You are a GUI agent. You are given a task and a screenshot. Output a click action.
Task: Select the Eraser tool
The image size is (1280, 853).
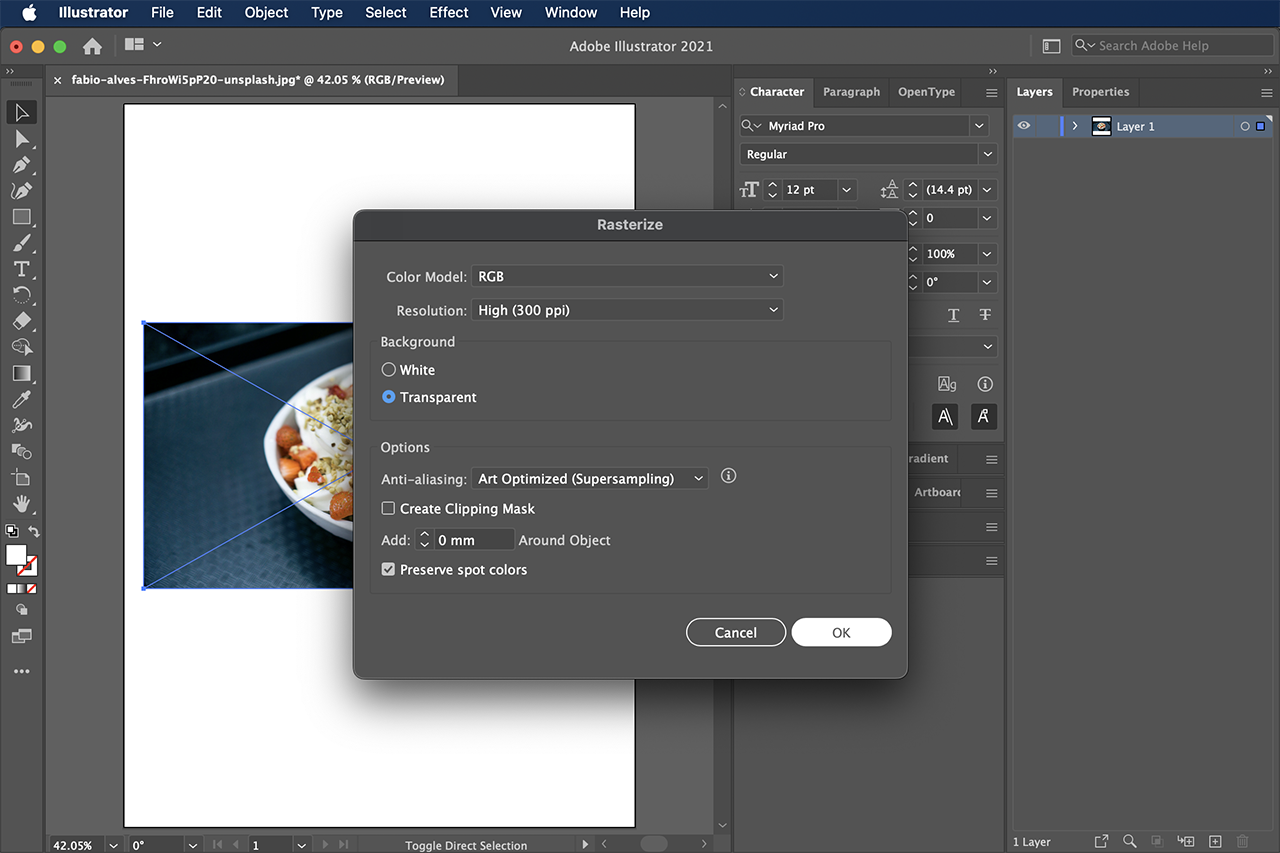click(22, 321)
